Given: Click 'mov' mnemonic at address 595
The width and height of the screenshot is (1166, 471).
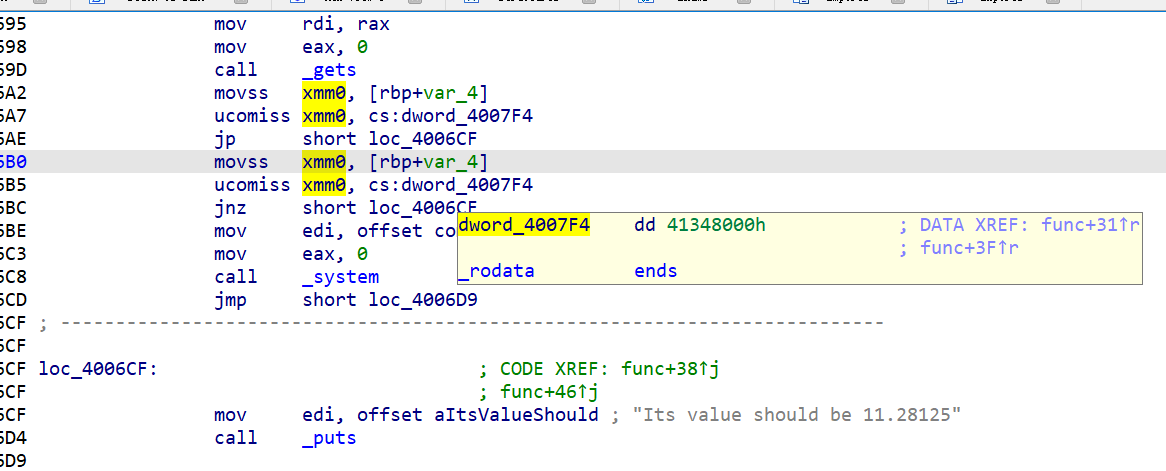Looking at the screenshot, I should pos(231,25).
